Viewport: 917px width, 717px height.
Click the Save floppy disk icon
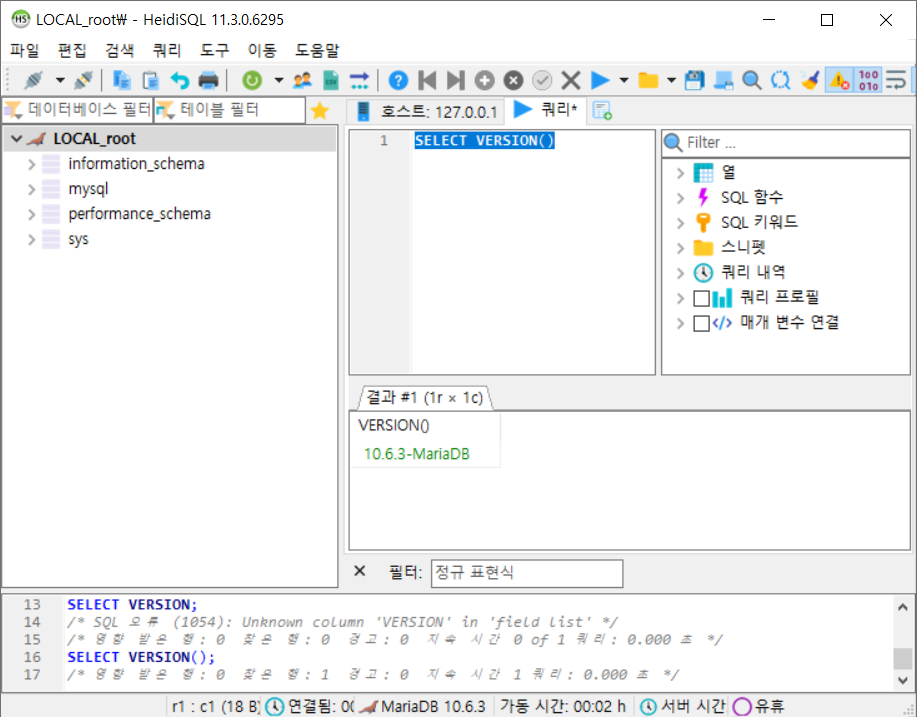(694, 80)
